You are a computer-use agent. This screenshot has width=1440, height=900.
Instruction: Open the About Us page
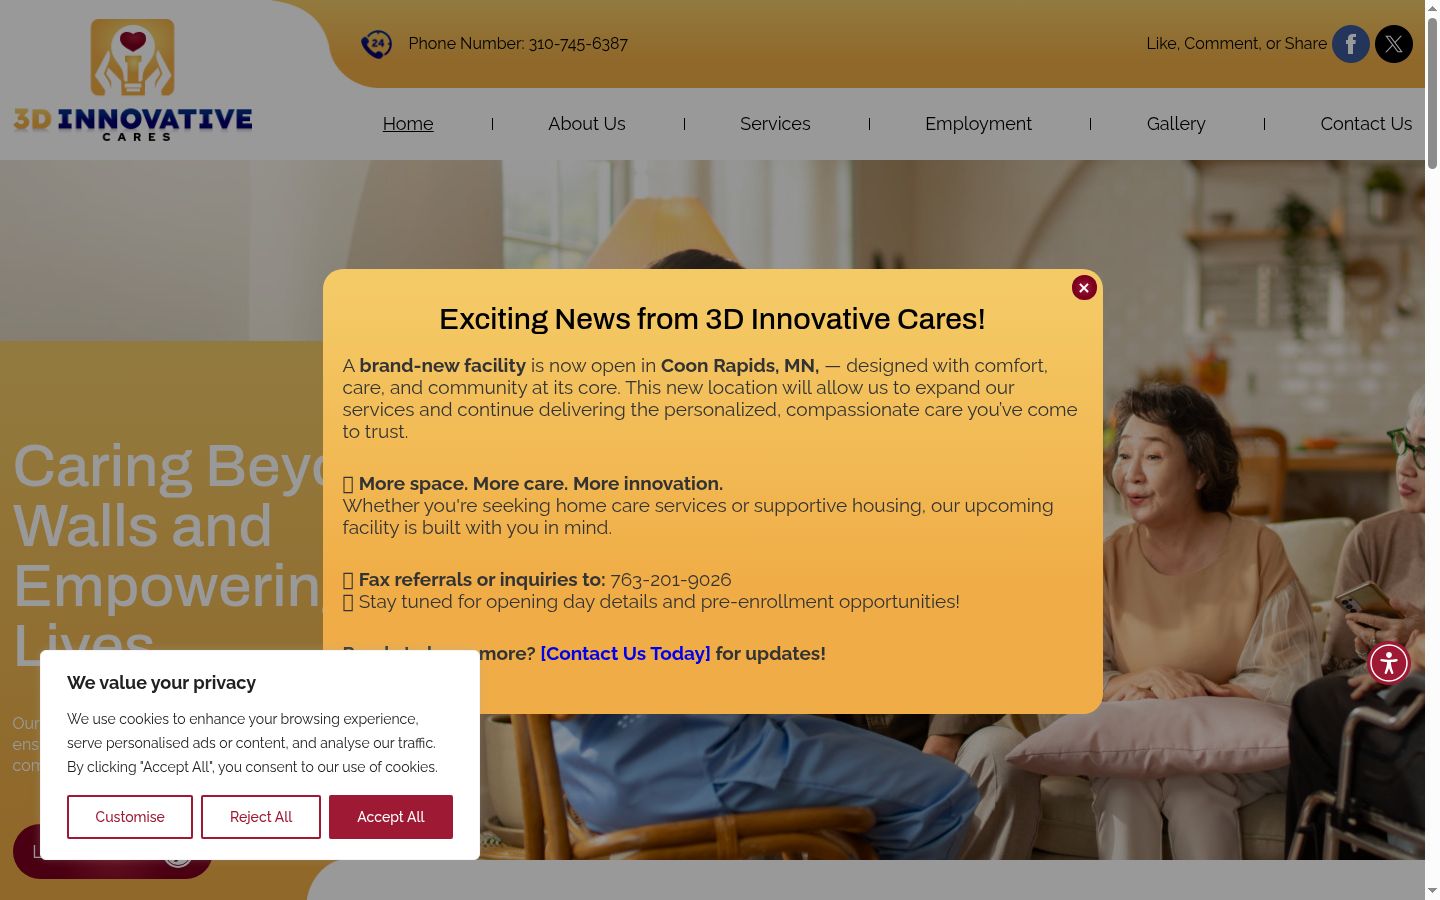(x=587, y=124)
